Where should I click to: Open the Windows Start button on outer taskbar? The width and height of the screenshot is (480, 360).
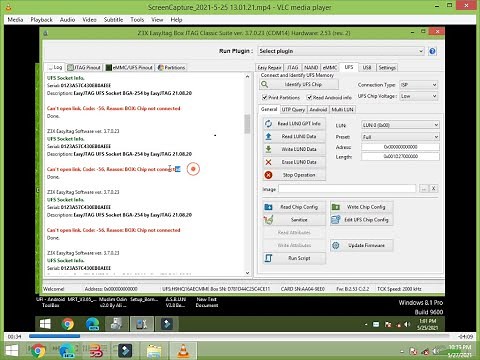(x=12, y=351)
